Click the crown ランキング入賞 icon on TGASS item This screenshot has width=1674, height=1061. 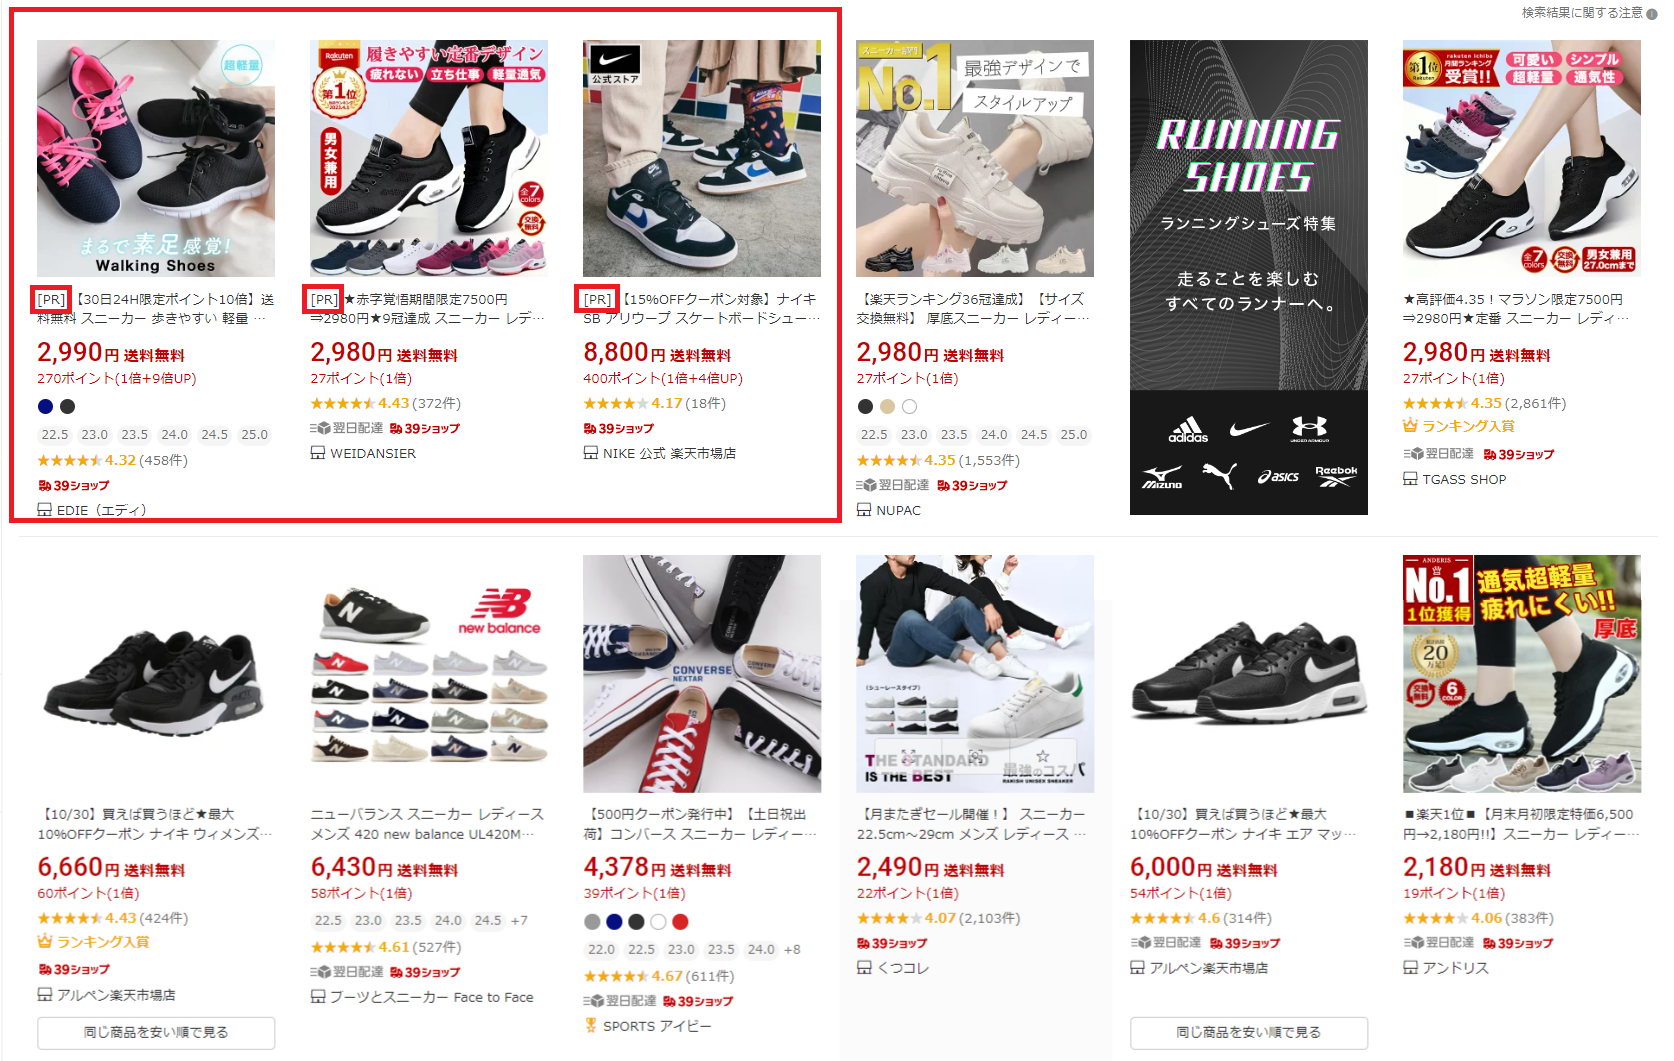click(x=1411, y=426)
